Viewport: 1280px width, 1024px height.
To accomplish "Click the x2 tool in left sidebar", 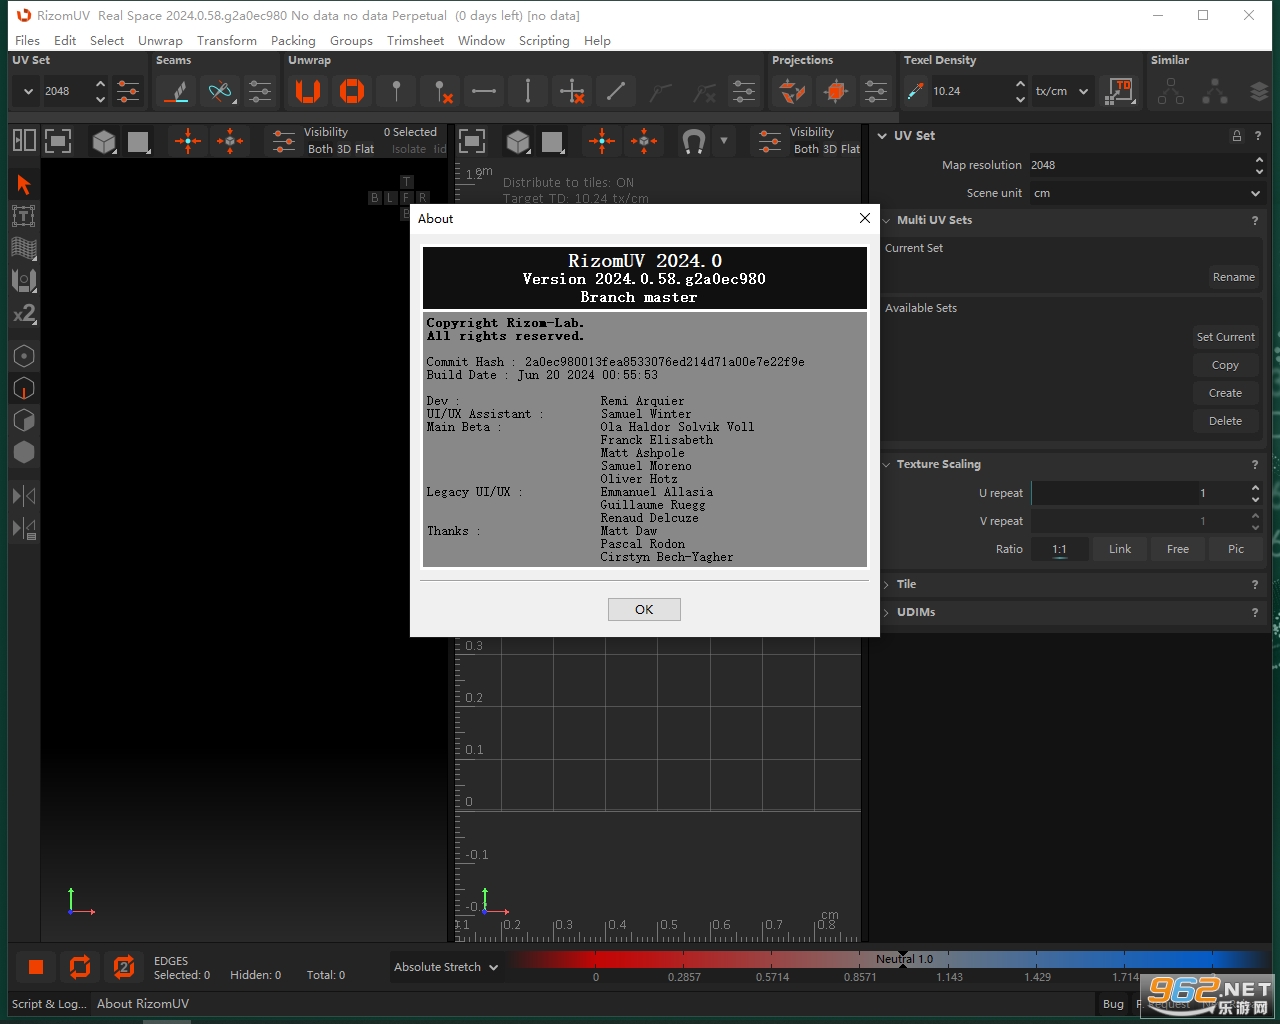I will [24, 314].
